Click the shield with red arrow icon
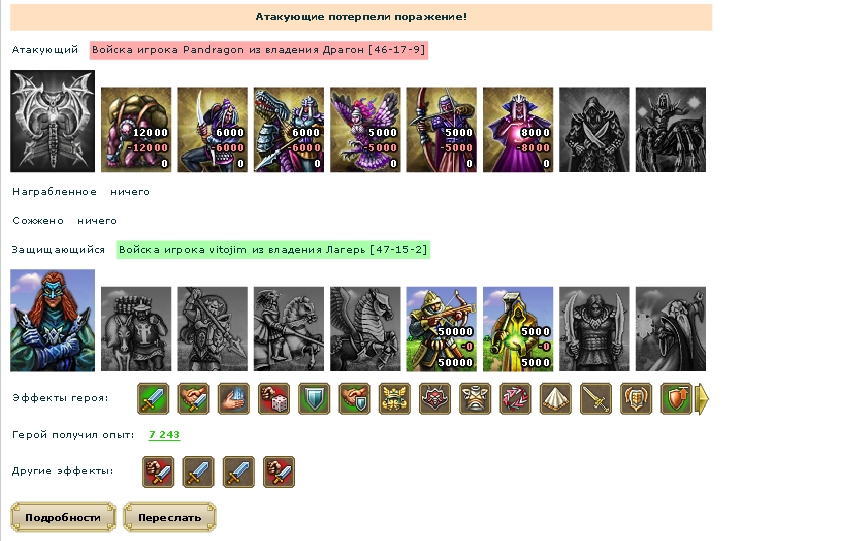The image size is (865, 541). pyautogui.click(x=676, y=399)
